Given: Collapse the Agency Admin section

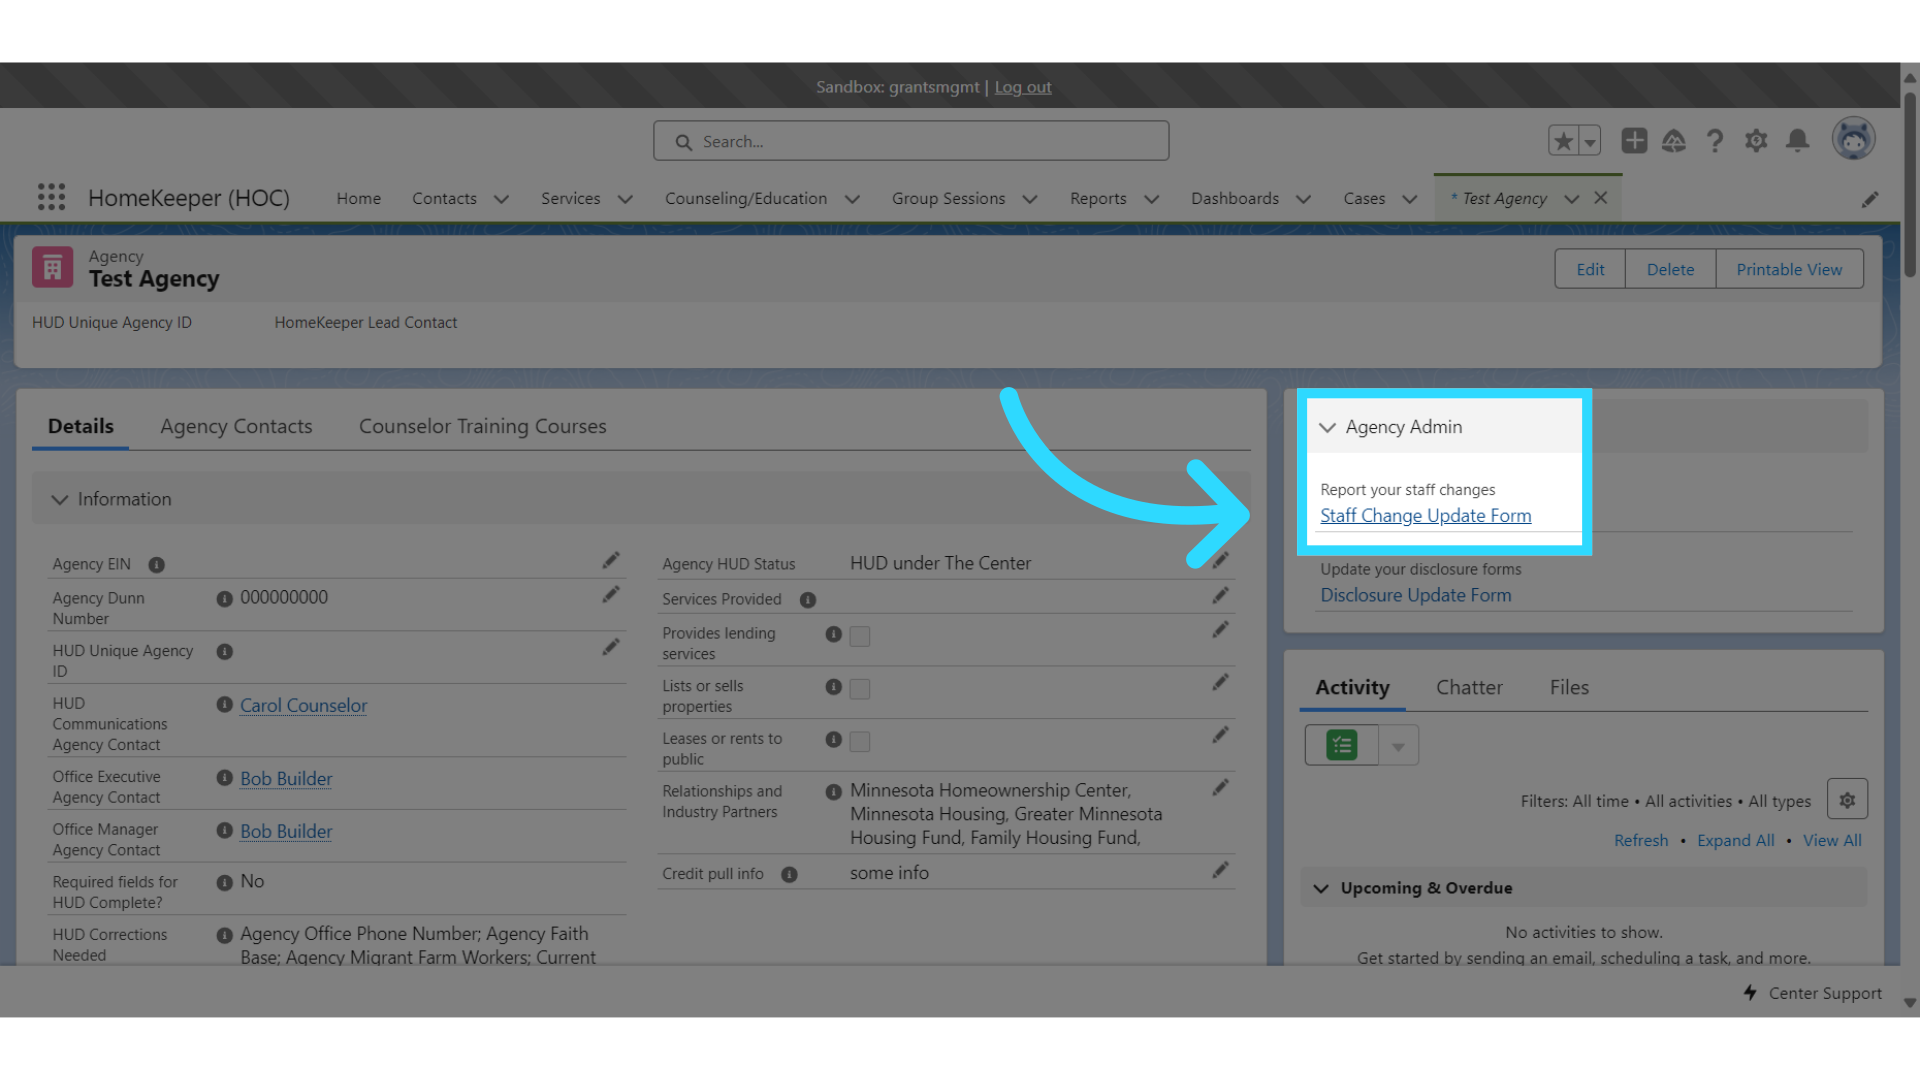Looking at the screenshot, I should point(1327,427).
